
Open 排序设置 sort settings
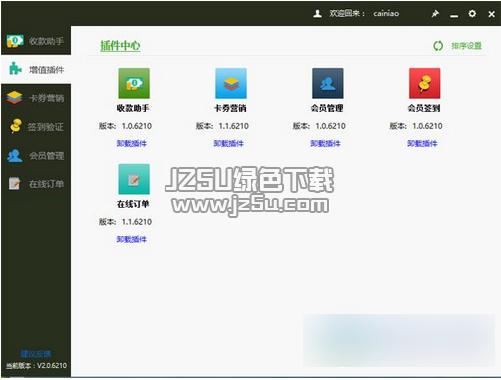pos(466,46)
